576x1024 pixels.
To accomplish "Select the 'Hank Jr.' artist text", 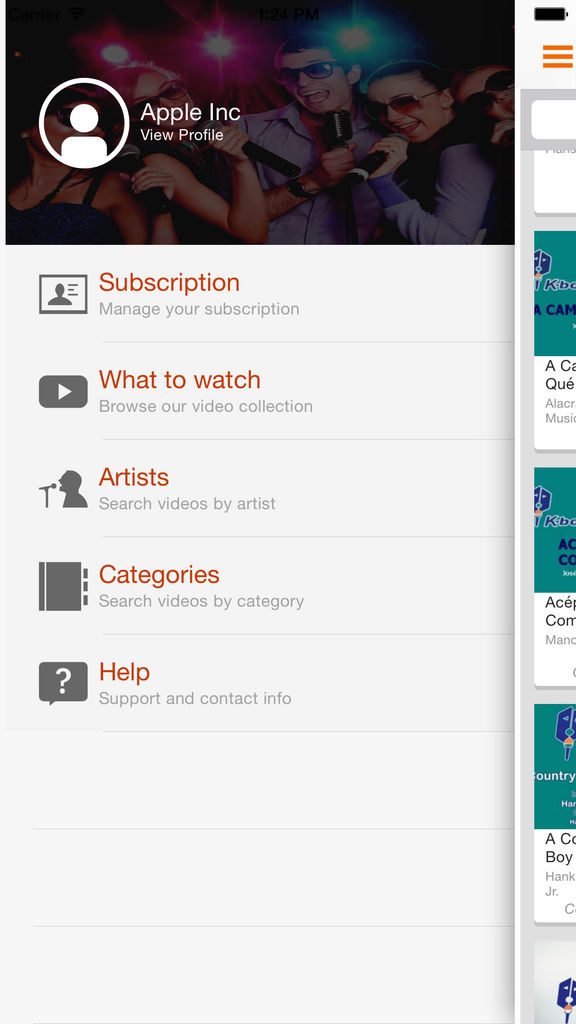I will coord(560,884).
